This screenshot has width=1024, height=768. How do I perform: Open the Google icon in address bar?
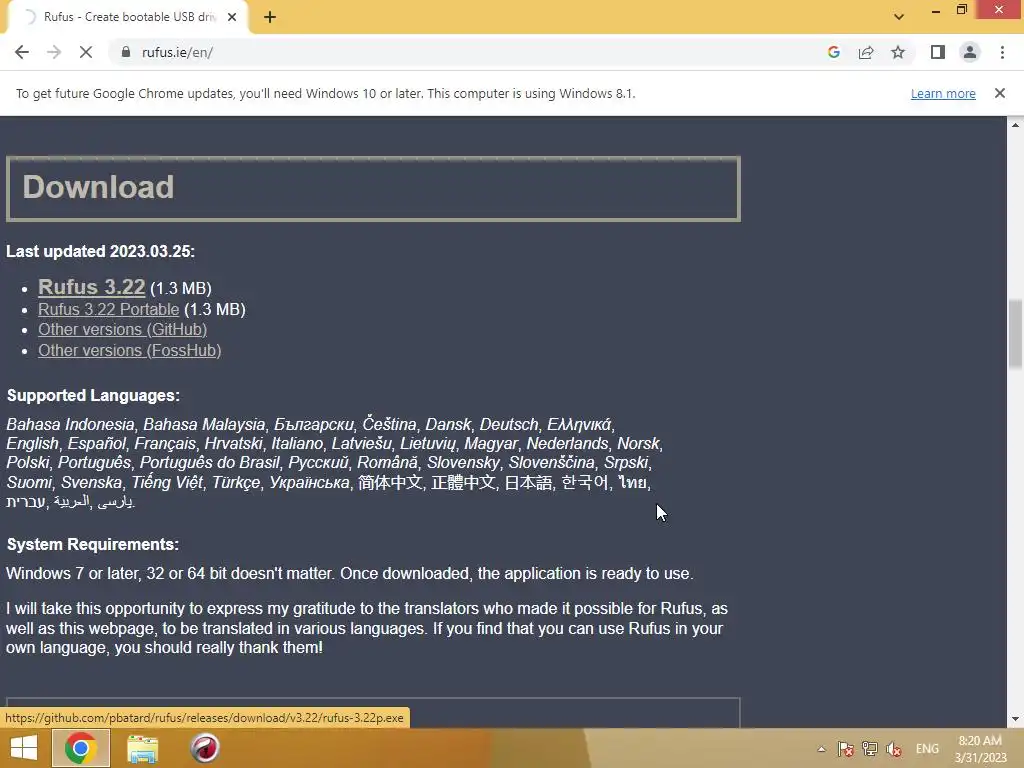(833, 52)
